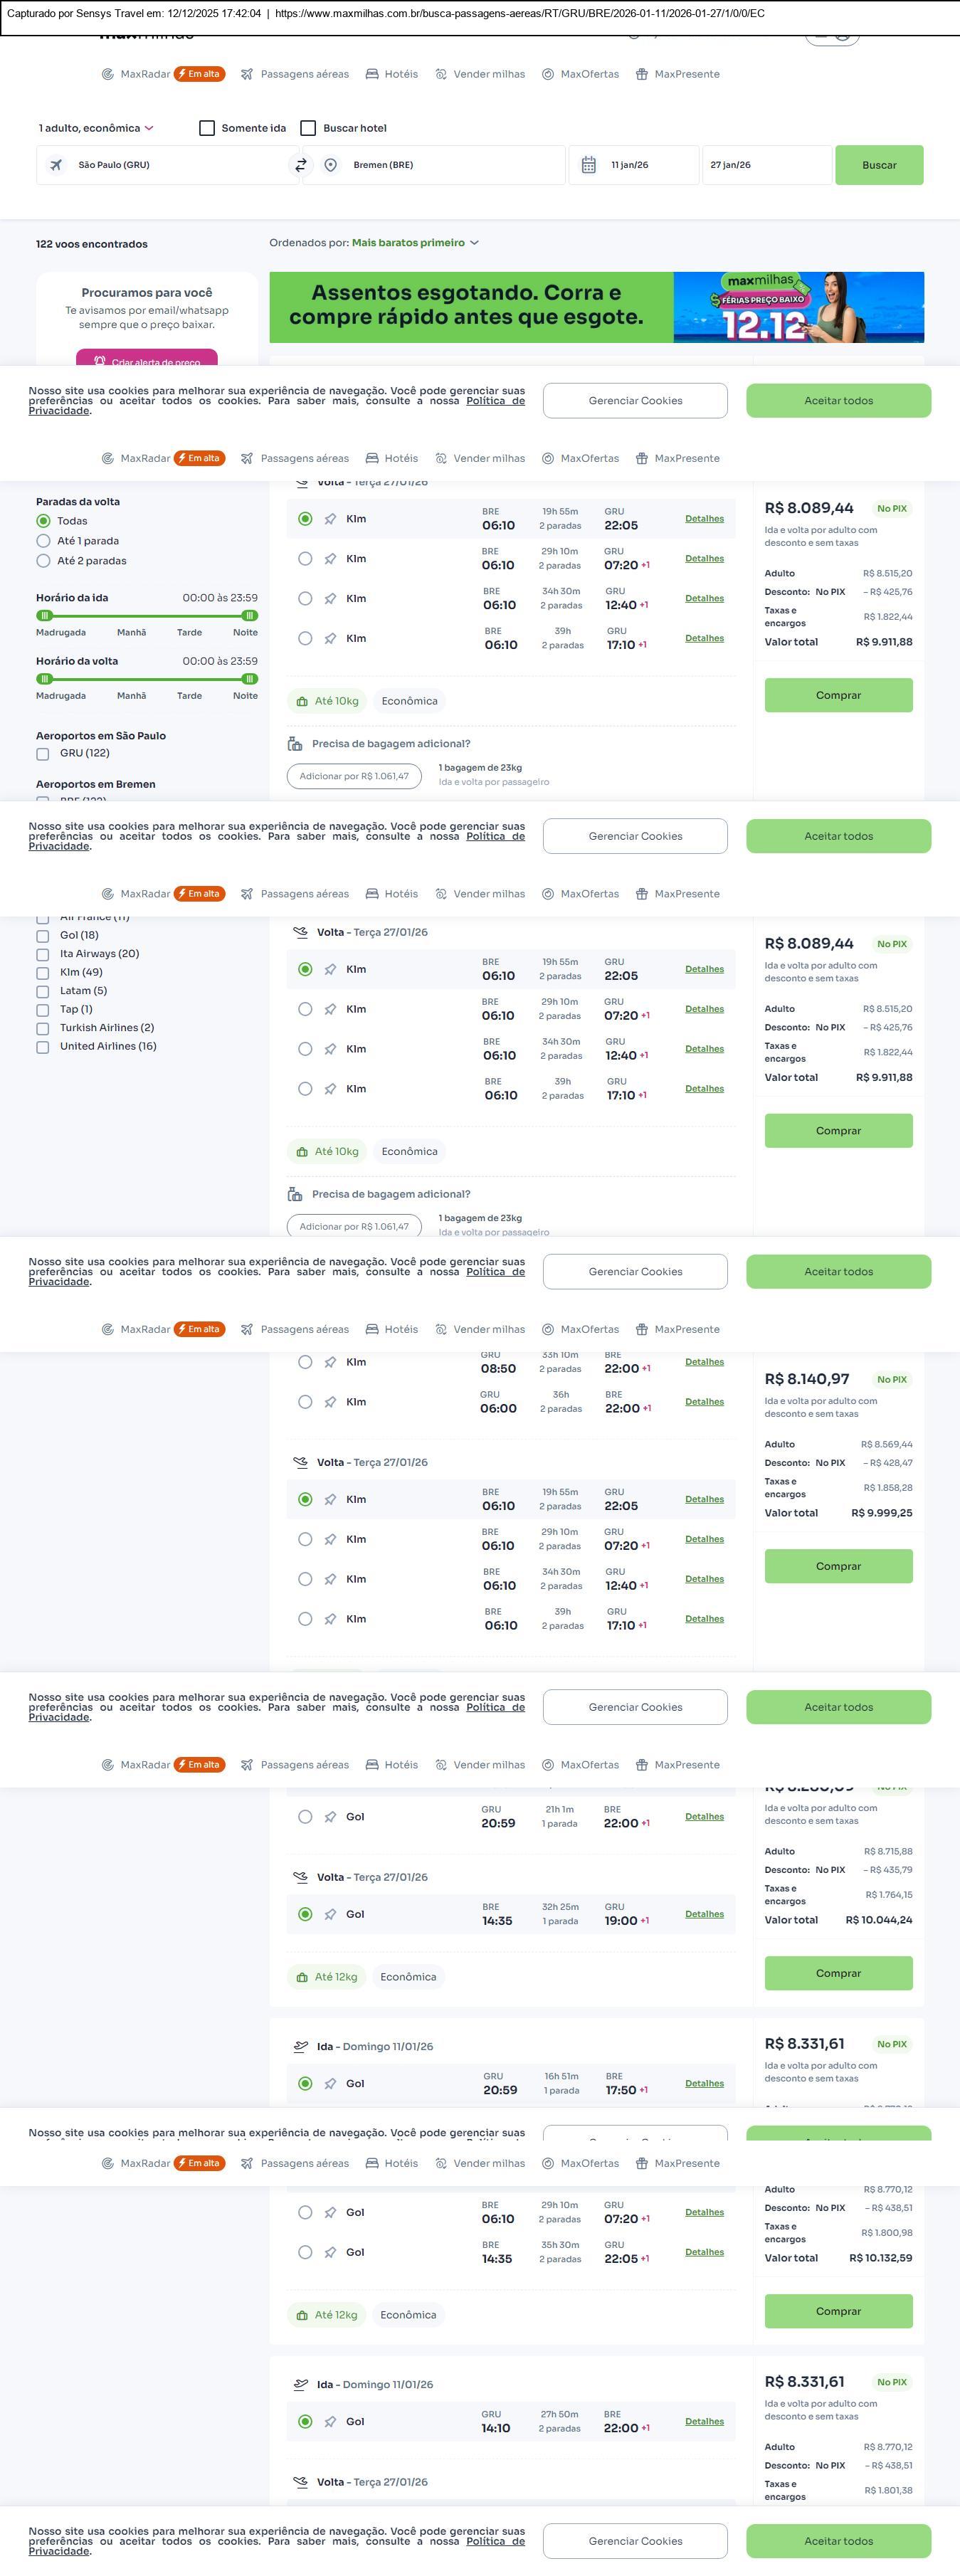960x2576 pixels.
Task: Check the Turkish Airlines (2) filter
Action: [x=43, y=1028]
